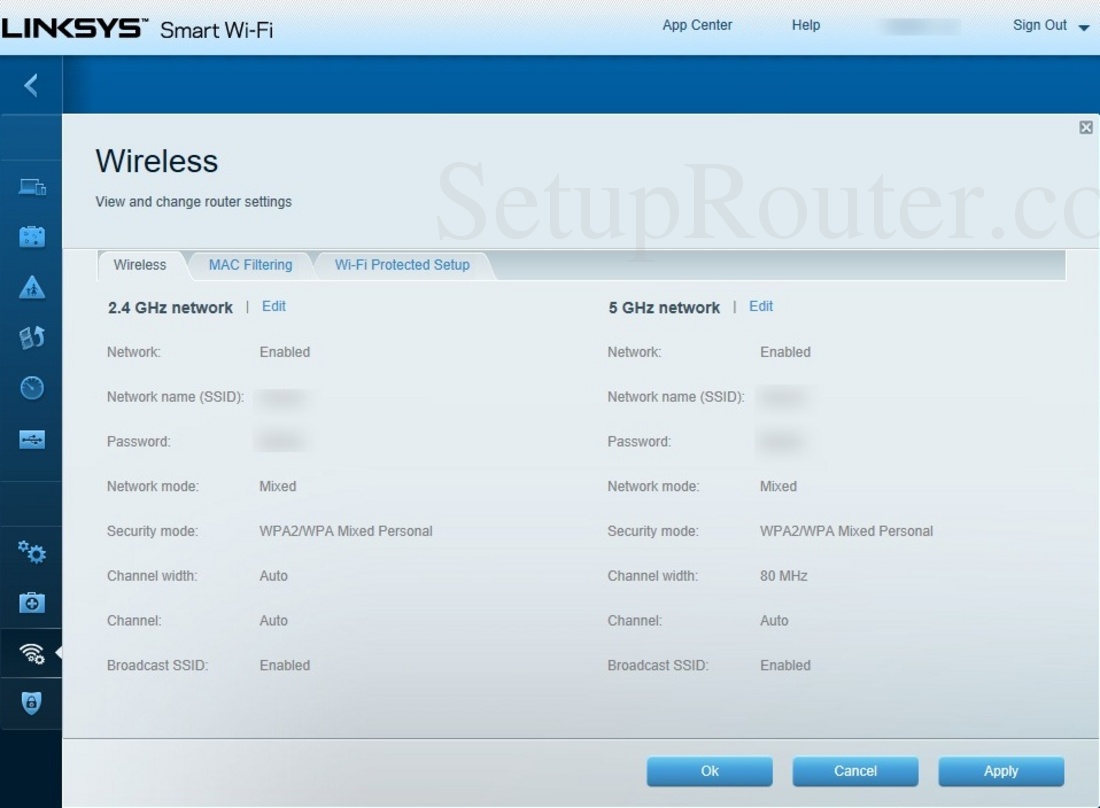Collapse the sidebar with the back chevron
This screenshot has height=808, width=1100.
coord(31,86)
